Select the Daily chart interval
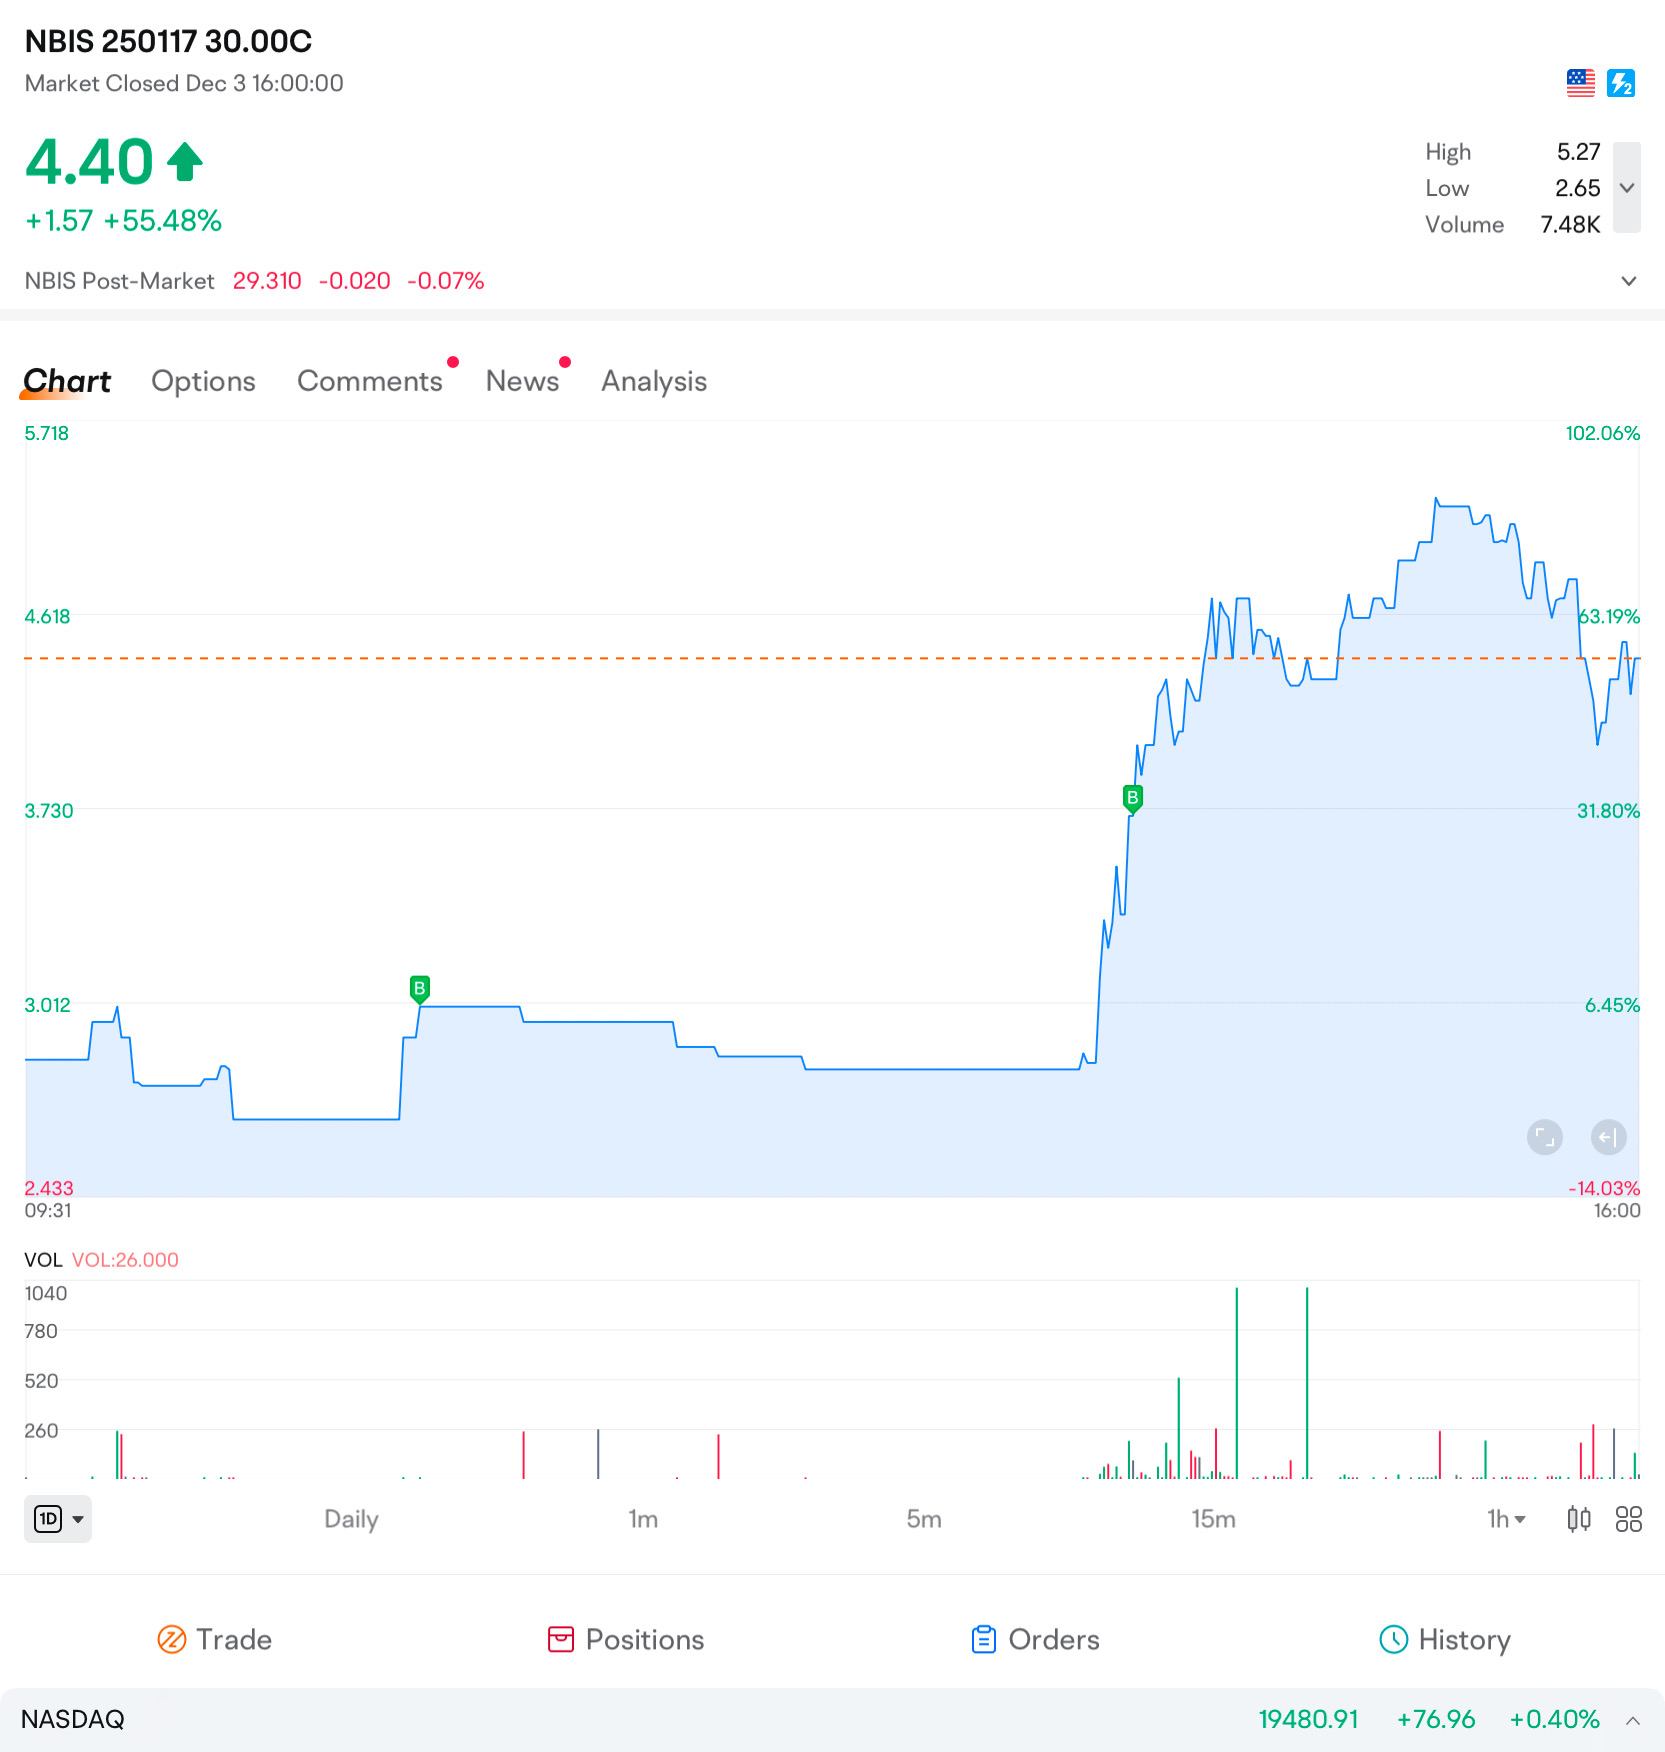 [x=351, y=1519]
